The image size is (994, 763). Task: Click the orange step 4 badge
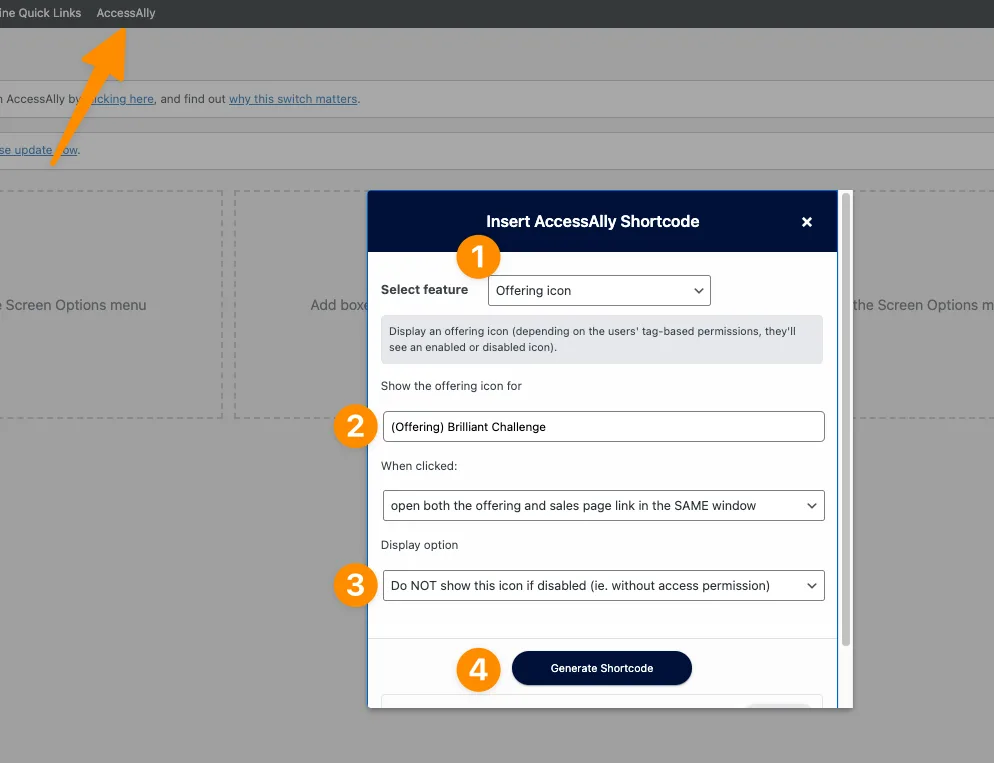pos(478,669)
